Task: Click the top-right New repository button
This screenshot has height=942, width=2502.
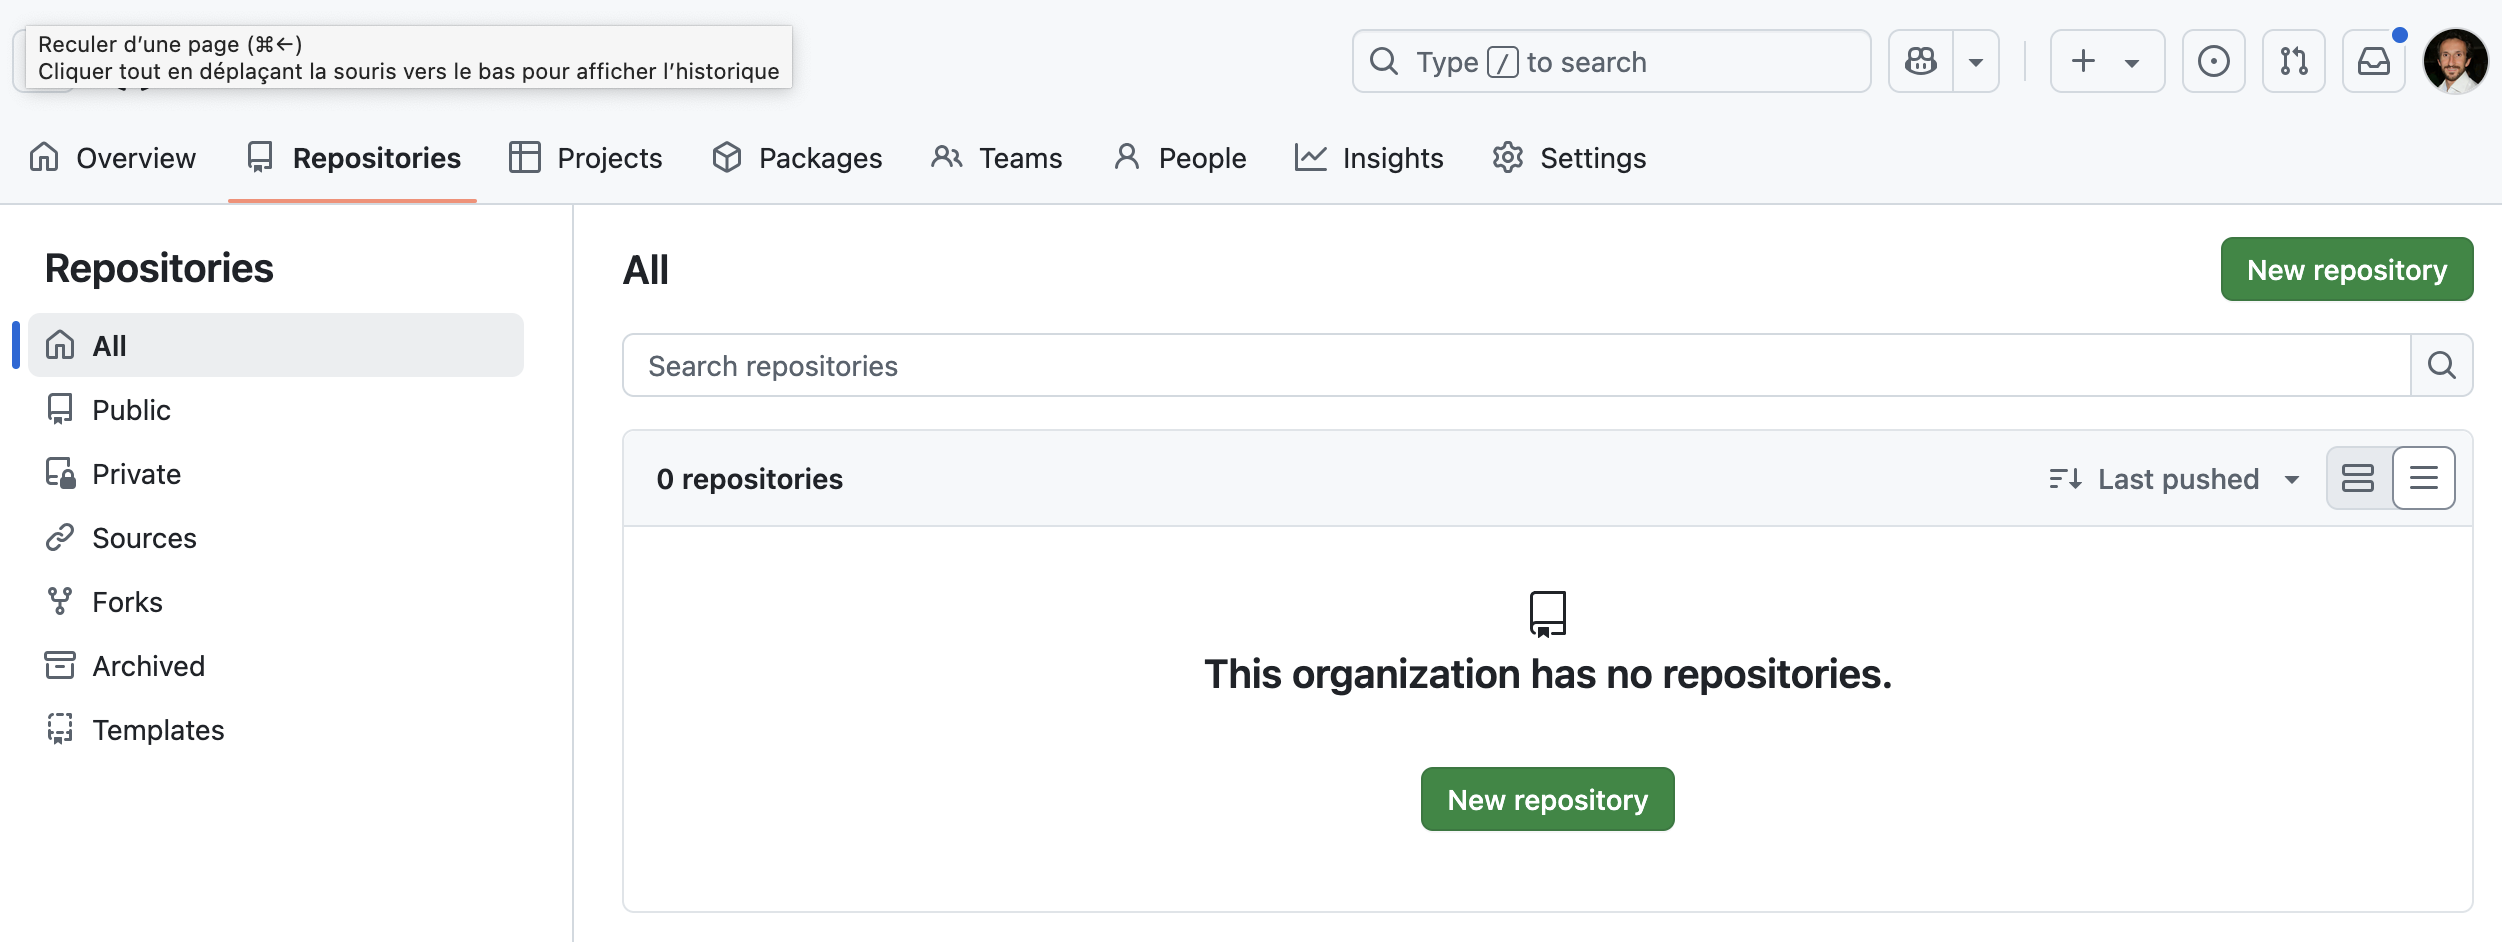Action: pos(2346,270)
